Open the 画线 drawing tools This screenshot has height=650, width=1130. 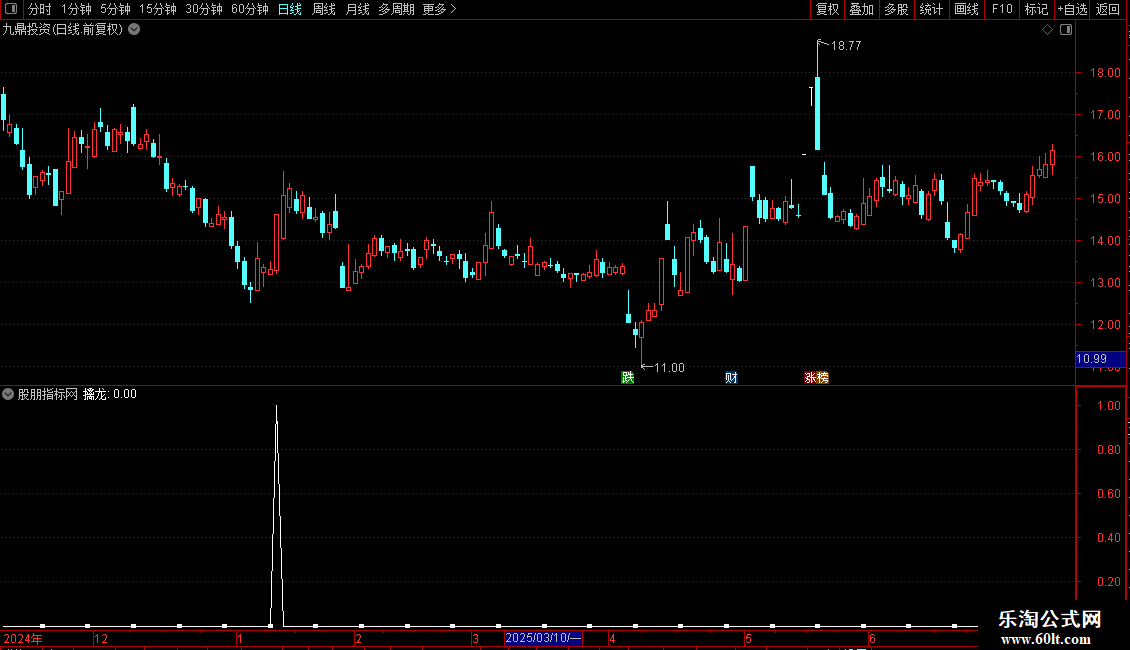point(966,9)
